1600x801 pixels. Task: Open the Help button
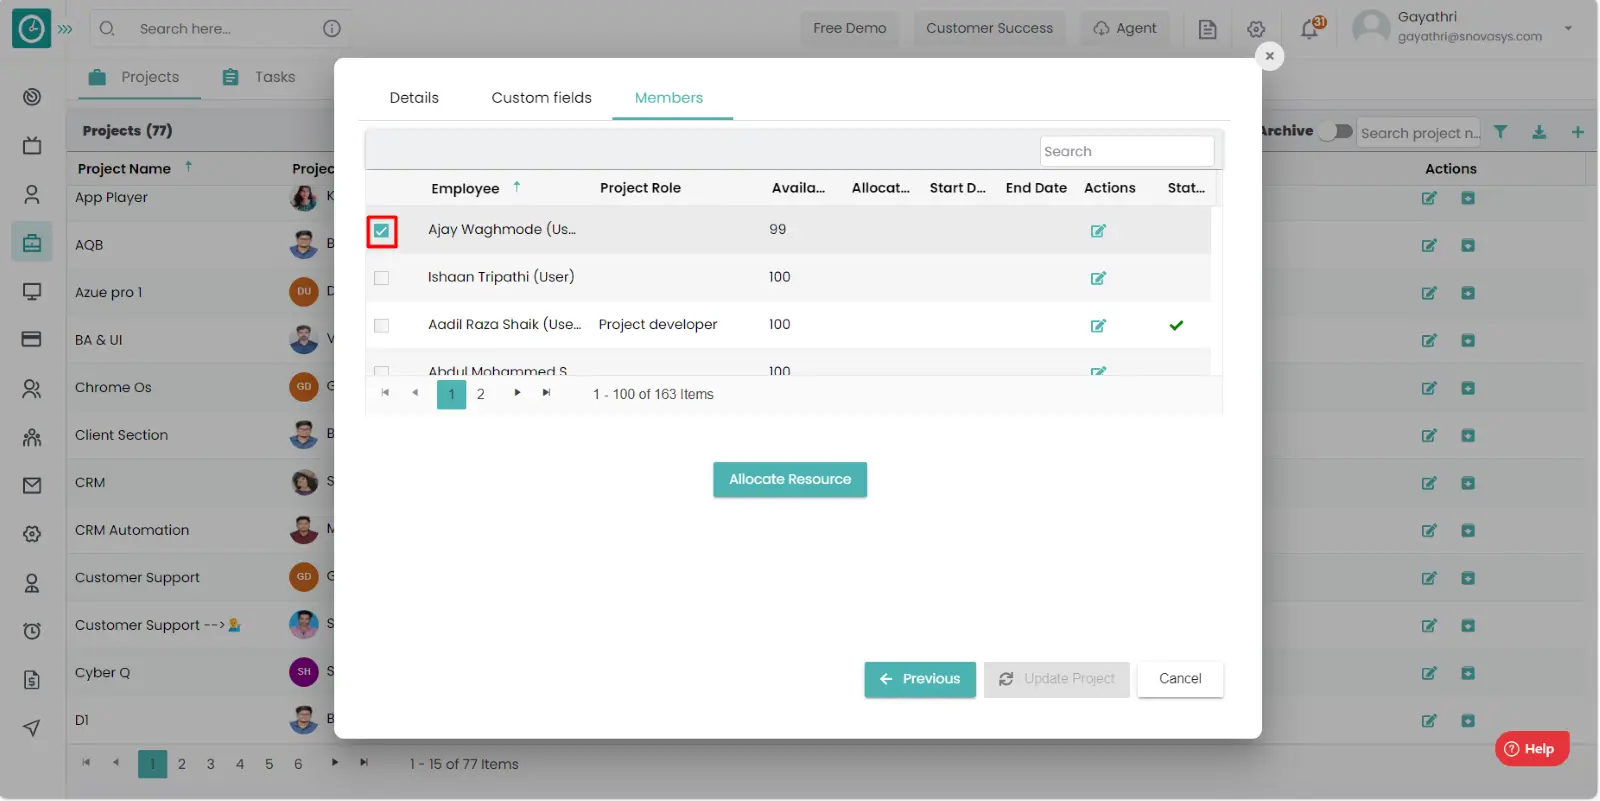point(1531,749)
